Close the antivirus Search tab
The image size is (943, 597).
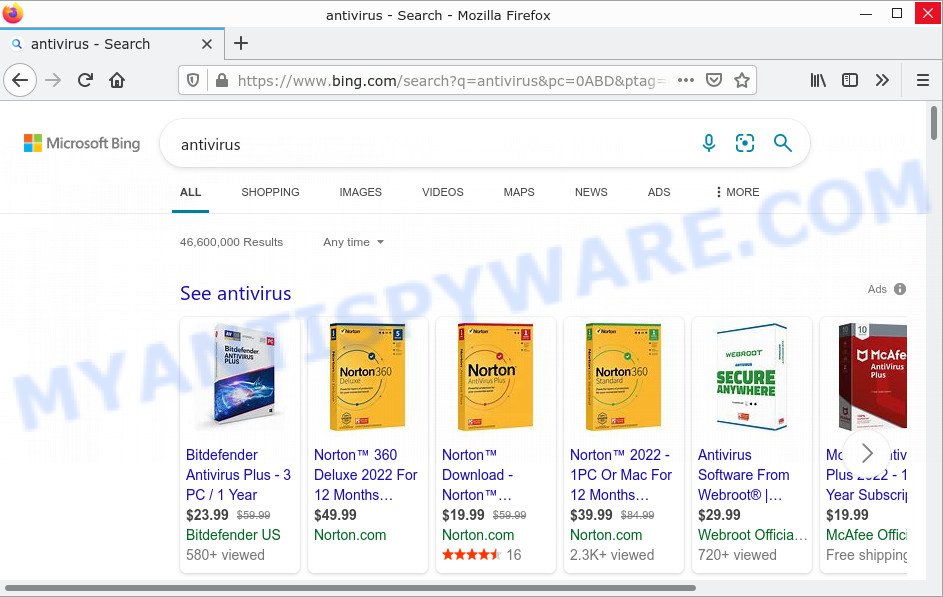click(x=206, y=44)
